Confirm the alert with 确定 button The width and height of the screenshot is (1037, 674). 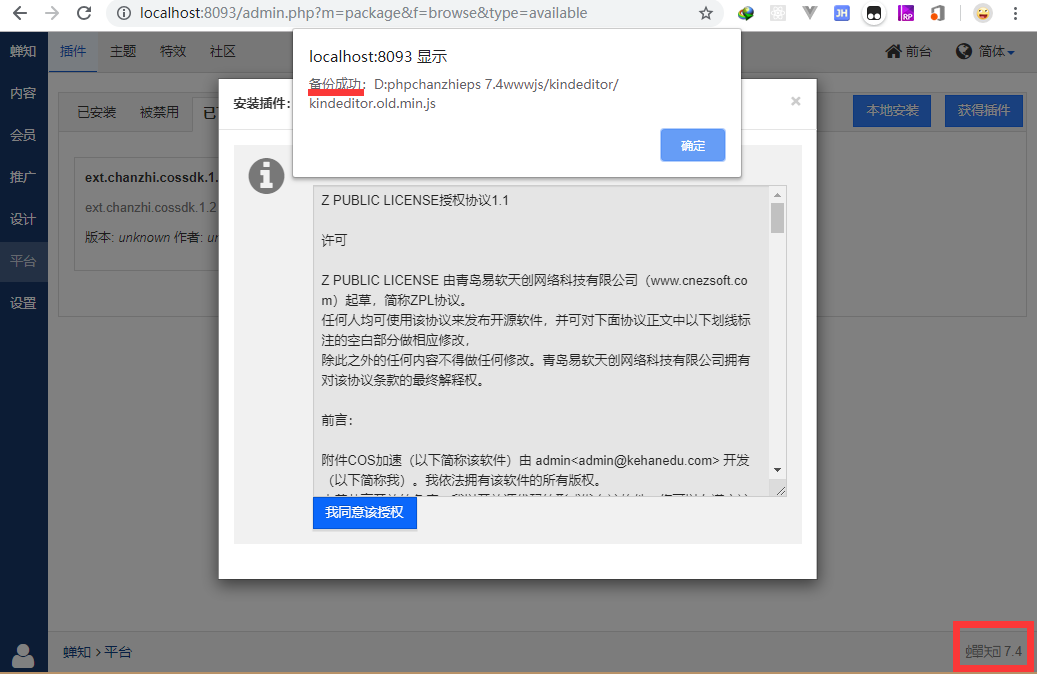click(x=692, y=145)
